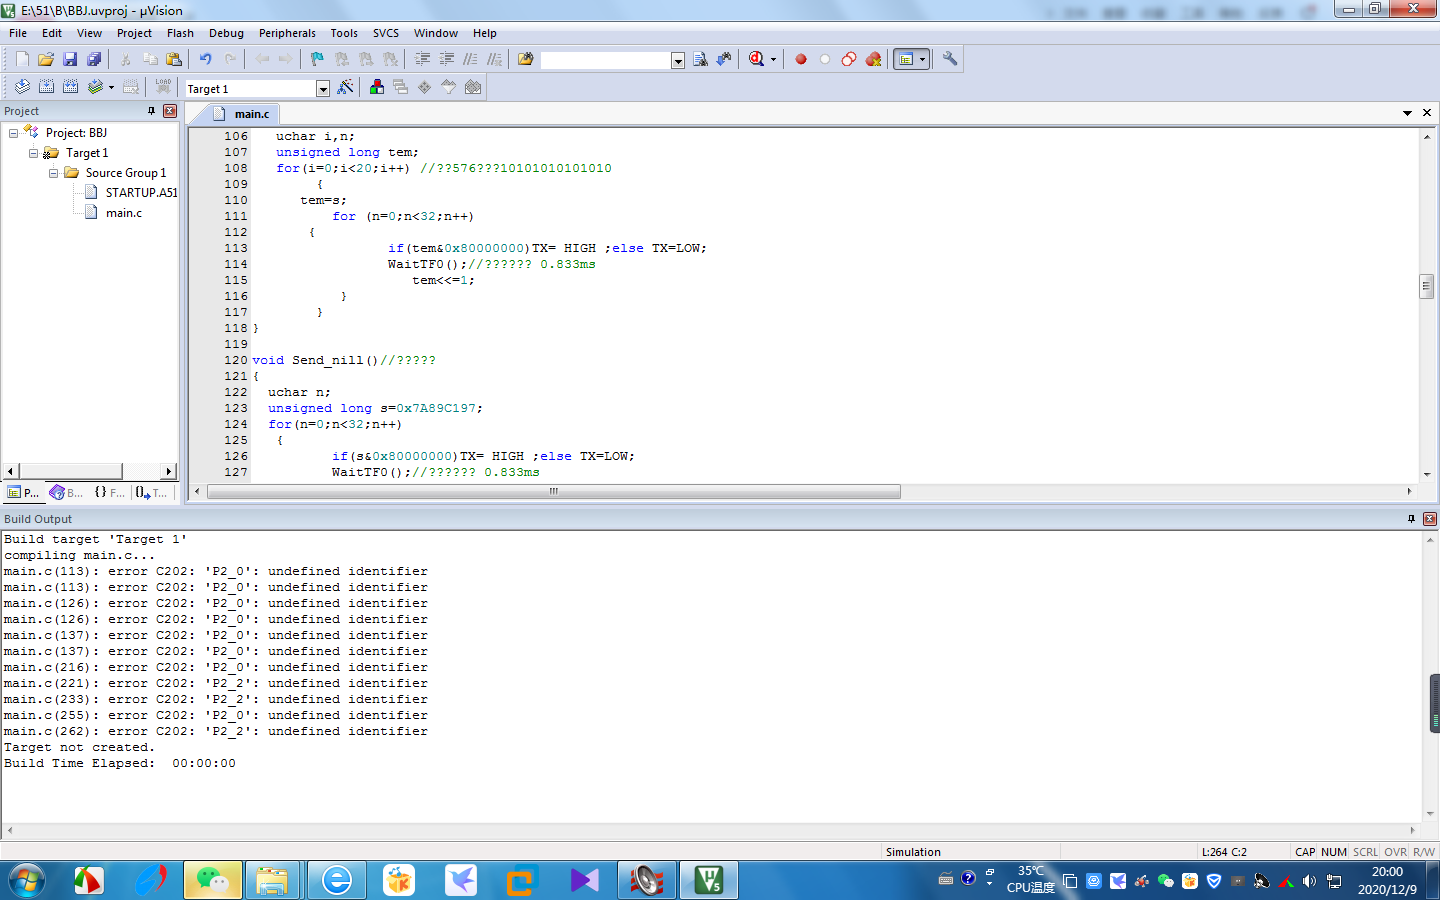Image resolution: width=1440 pixels, height=900 pixels.
Task: Open Select Software Packs icon
Action: point(449,87)
